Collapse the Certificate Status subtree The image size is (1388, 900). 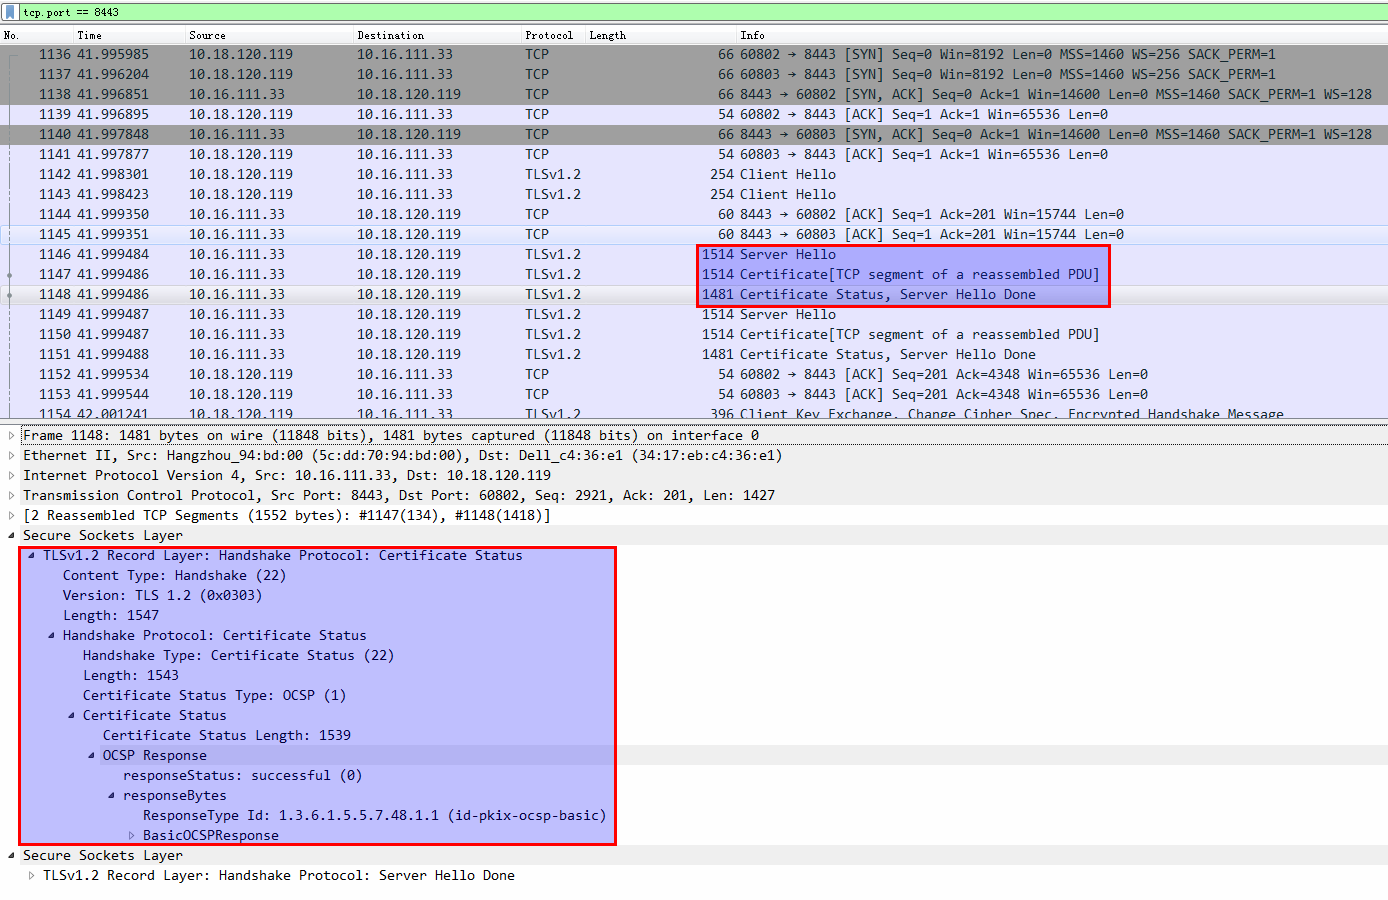tap(71, 715)
